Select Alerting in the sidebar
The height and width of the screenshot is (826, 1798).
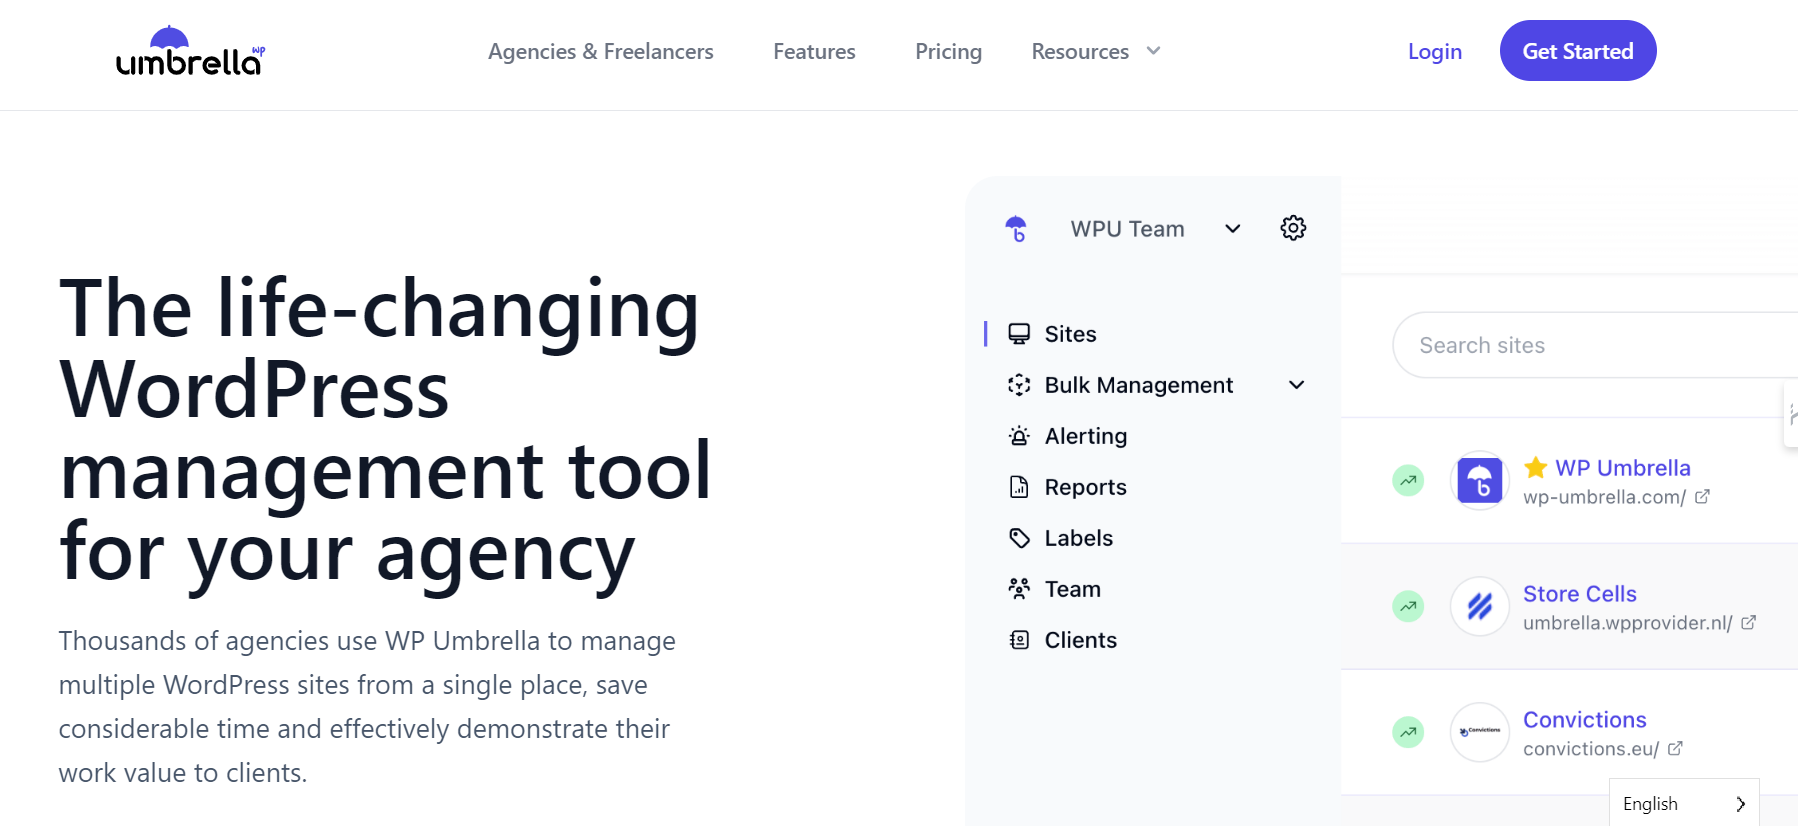pos(1086,436)
